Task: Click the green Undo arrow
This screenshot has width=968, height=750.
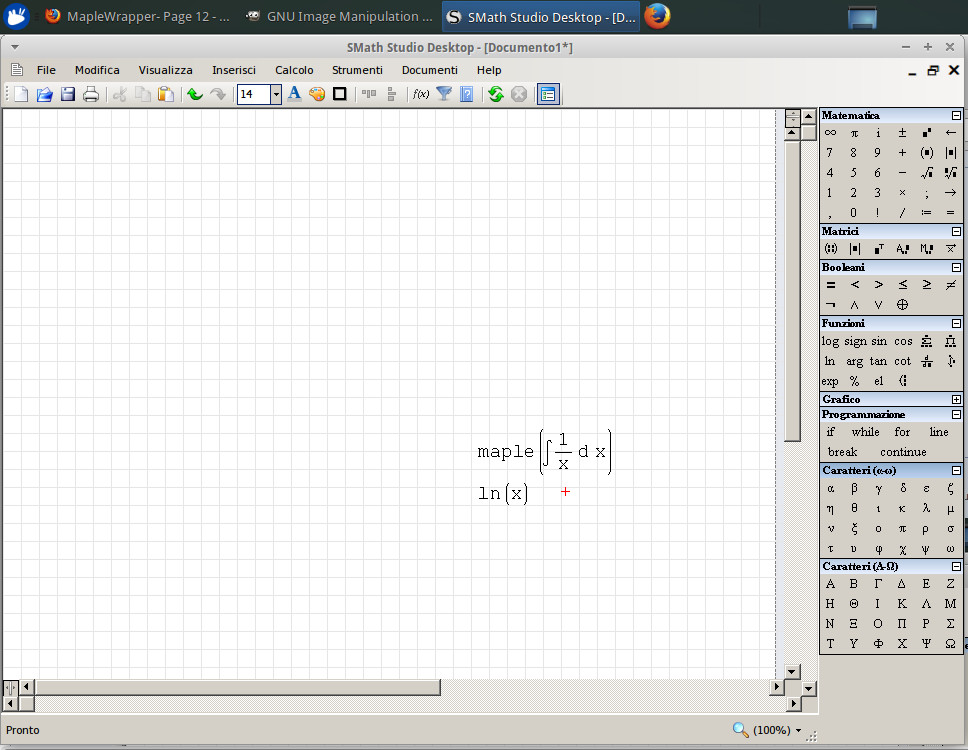Action: pos(194,94)
